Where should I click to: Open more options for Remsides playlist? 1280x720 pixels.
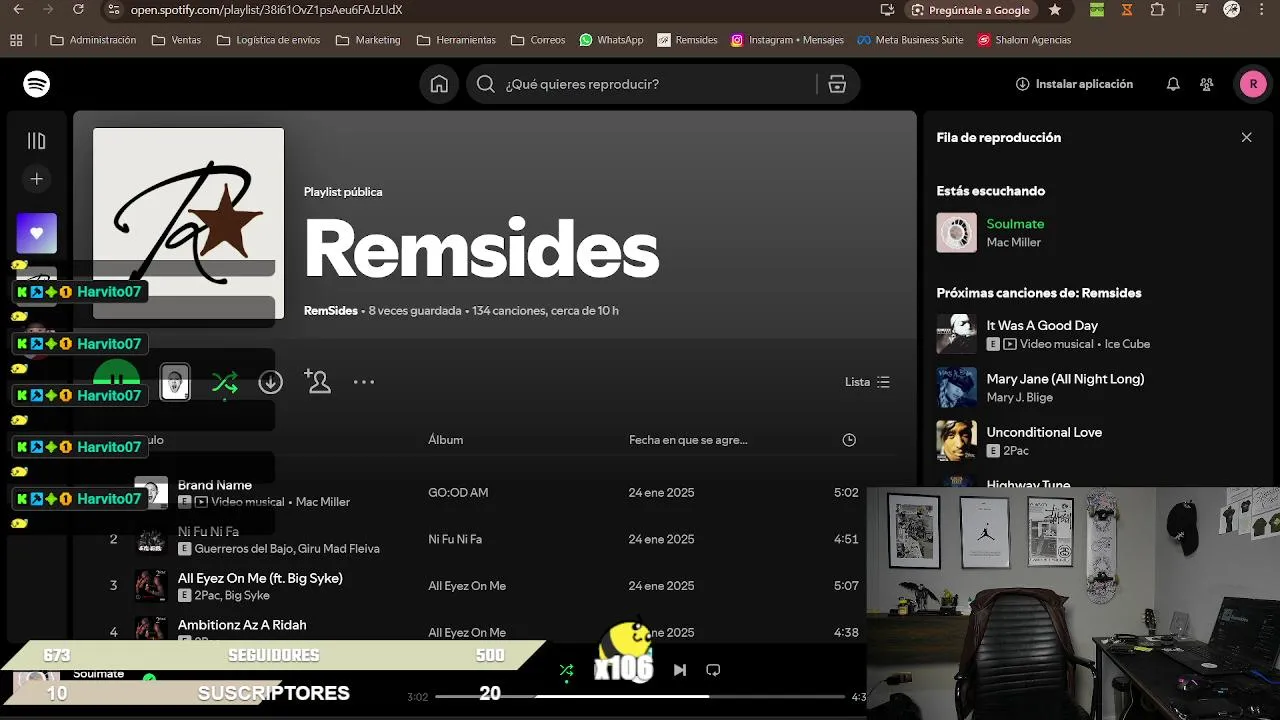364,382
